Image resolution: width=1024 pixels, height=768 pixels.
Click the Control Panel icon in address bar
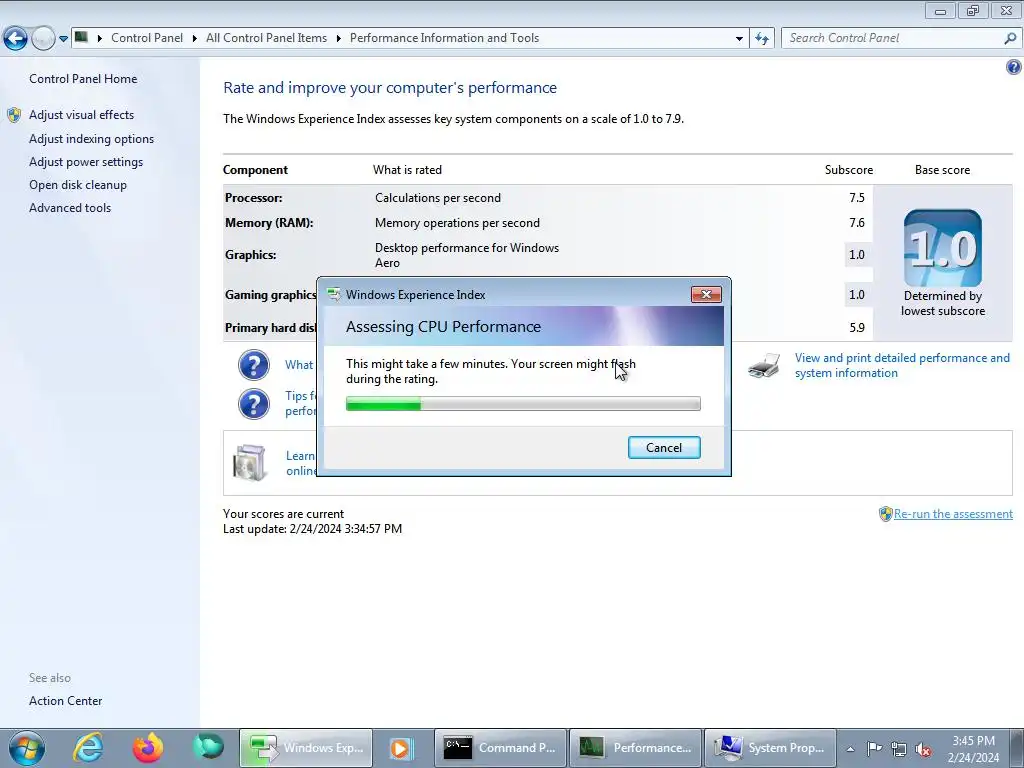(x=82, y=37)
